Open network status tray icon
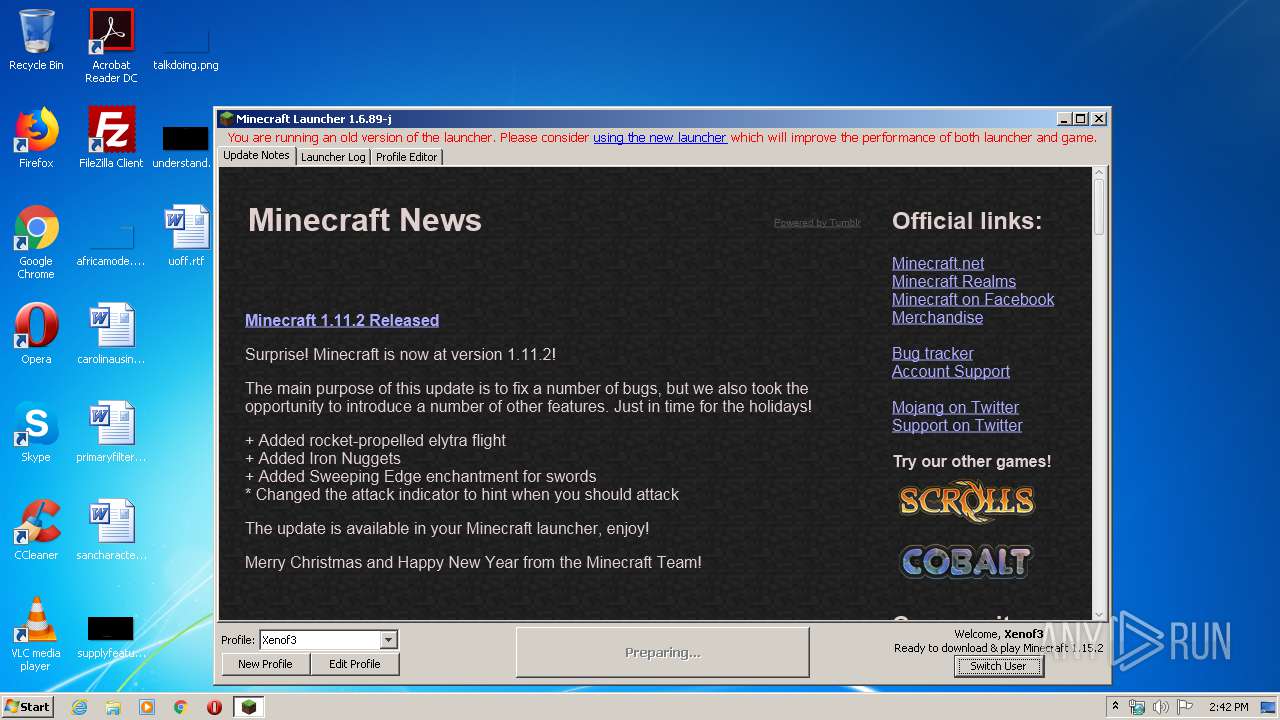Screen dimensions: 1280x720 (1138, 707)
